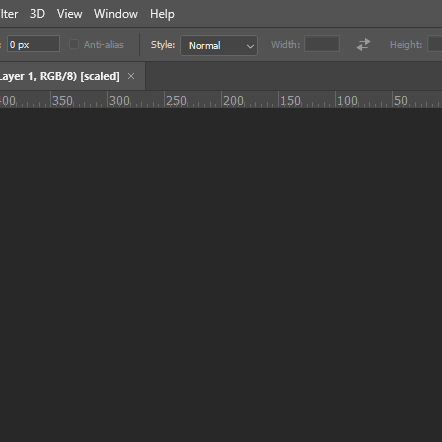
Task: Swap width and height with arrows icon
Action: pyautogui.click(x=363, y=44)
